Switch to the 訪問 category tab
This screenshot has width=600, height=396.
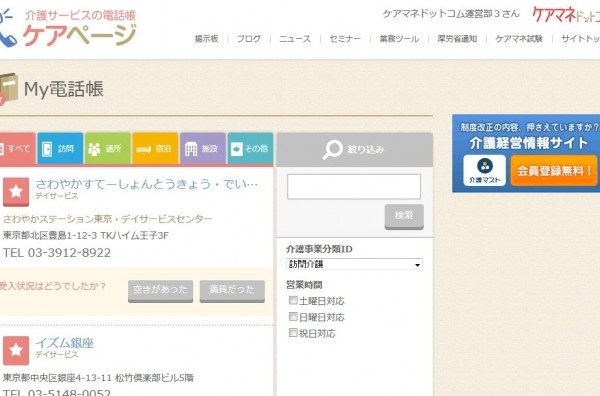[60, 148]
